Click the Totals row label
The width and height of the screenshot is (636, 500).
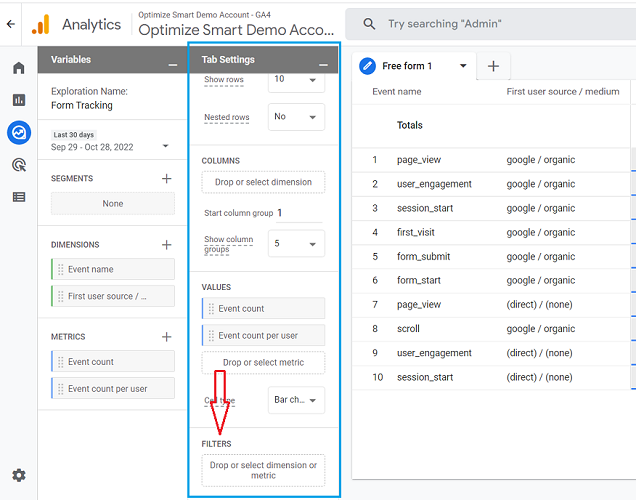410,125
